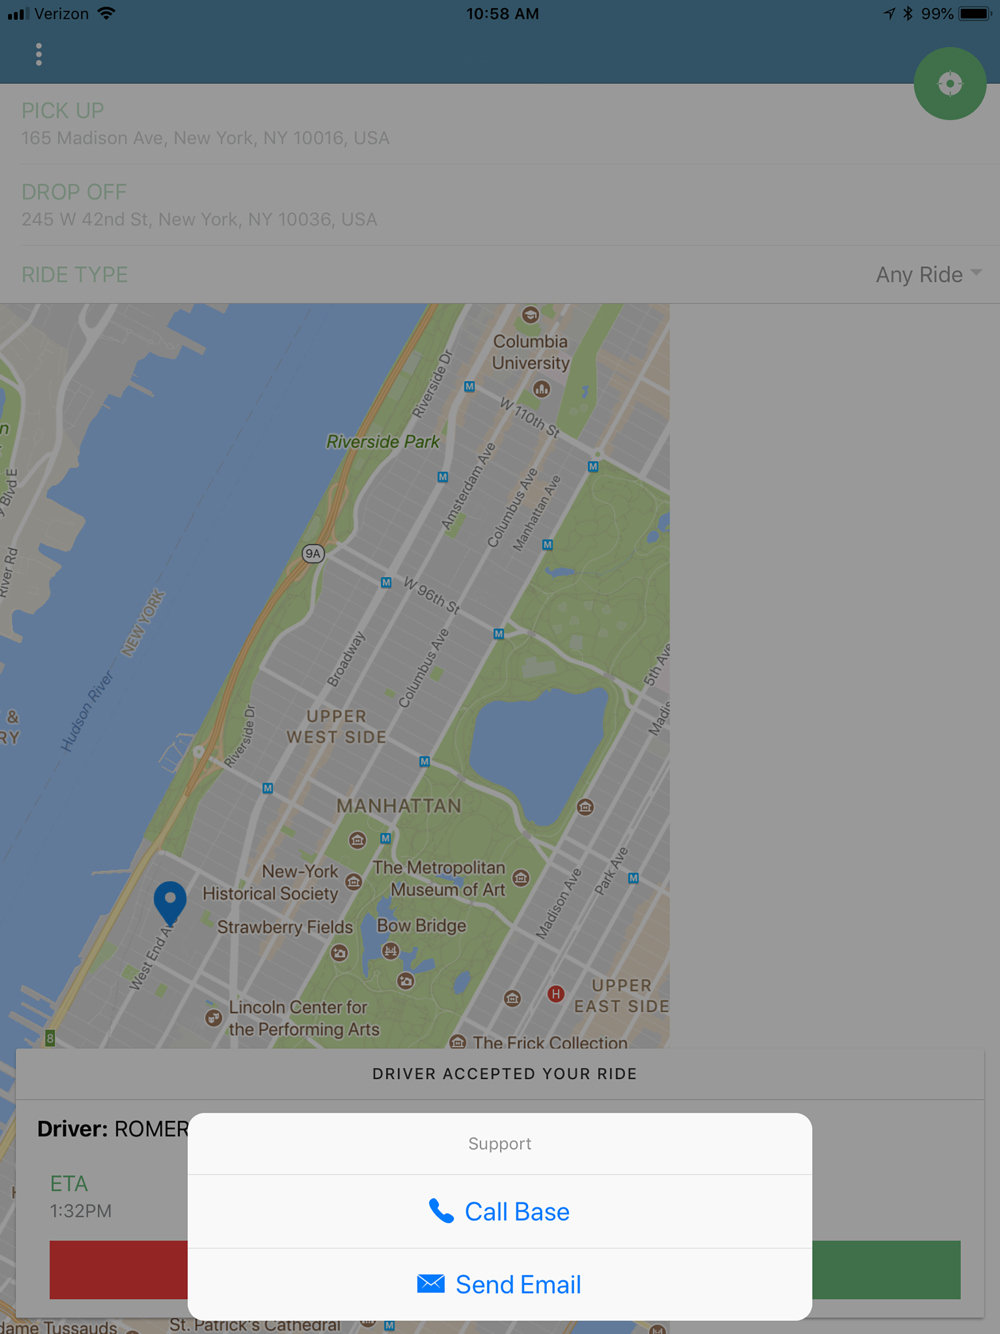Choose Call Base from Support menu
The height and width of the screenshot is (1334, 1000).
(x=500, y=1211)
